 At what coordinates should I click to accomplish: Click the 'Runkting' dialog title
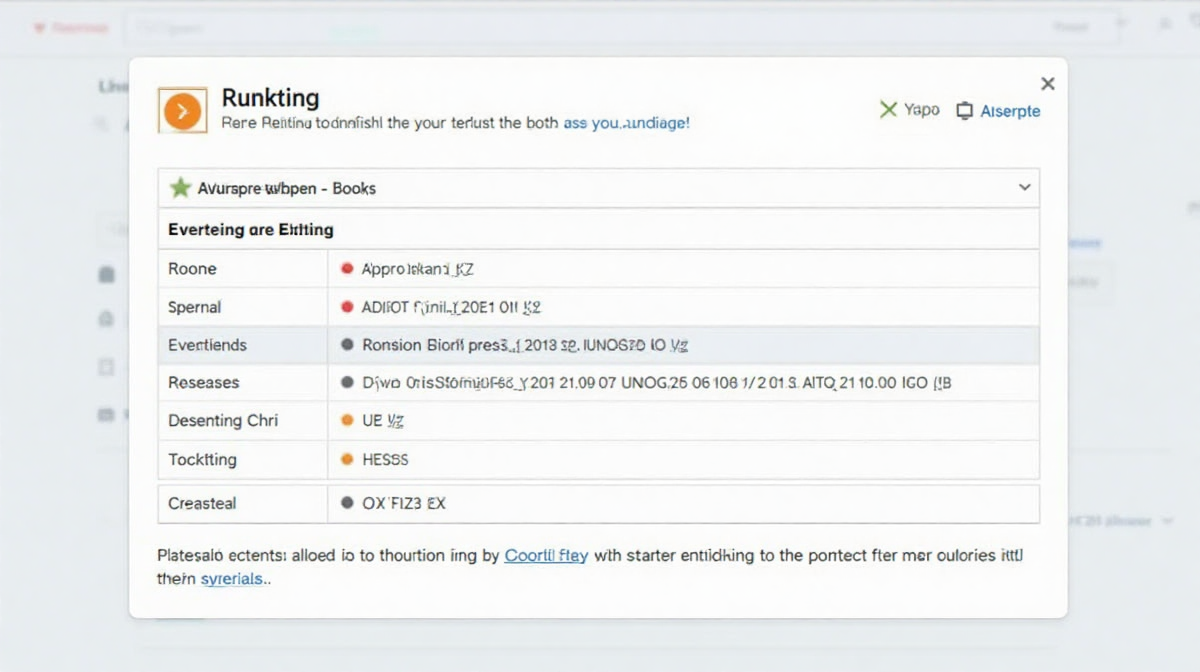tap(270, 98)
